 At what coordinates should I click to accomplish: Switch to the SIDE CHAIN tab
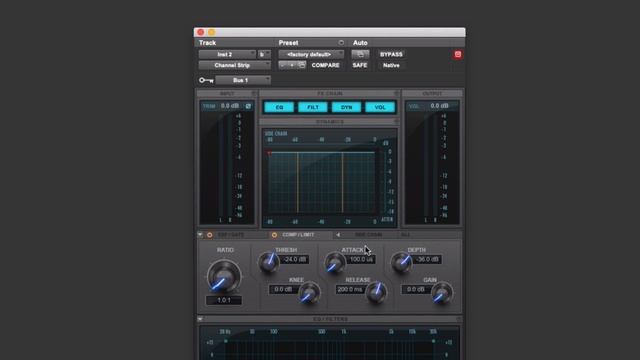click(368, 235)
